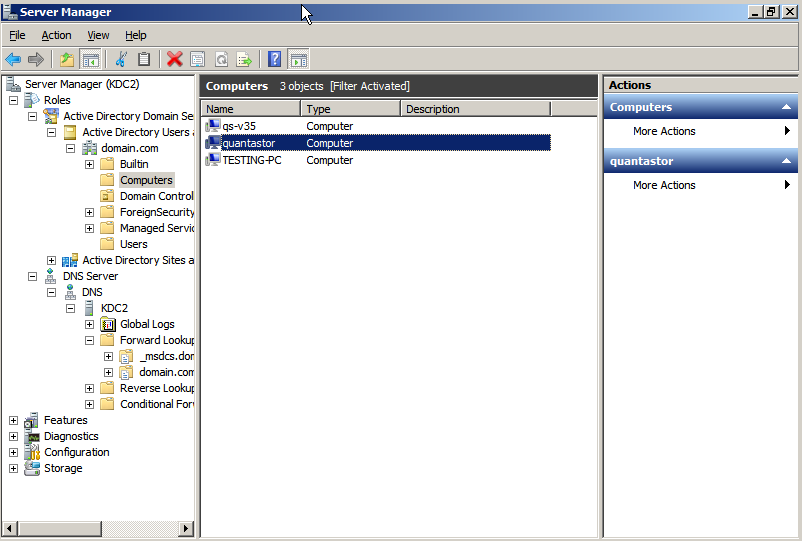Collapse the quantastor actions section
This screenshot has height=541, width=802.
point(787,161)
